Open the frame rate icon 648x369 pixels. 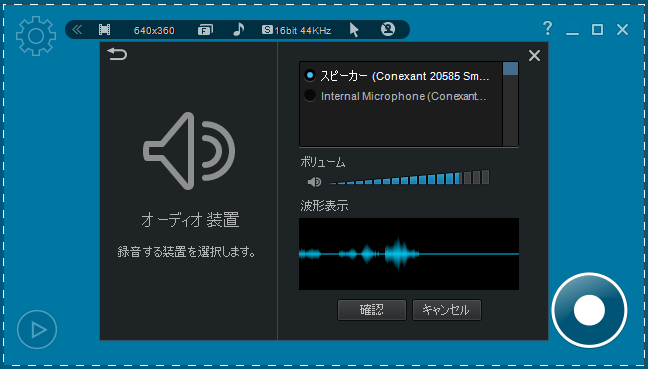coord(205,30)
